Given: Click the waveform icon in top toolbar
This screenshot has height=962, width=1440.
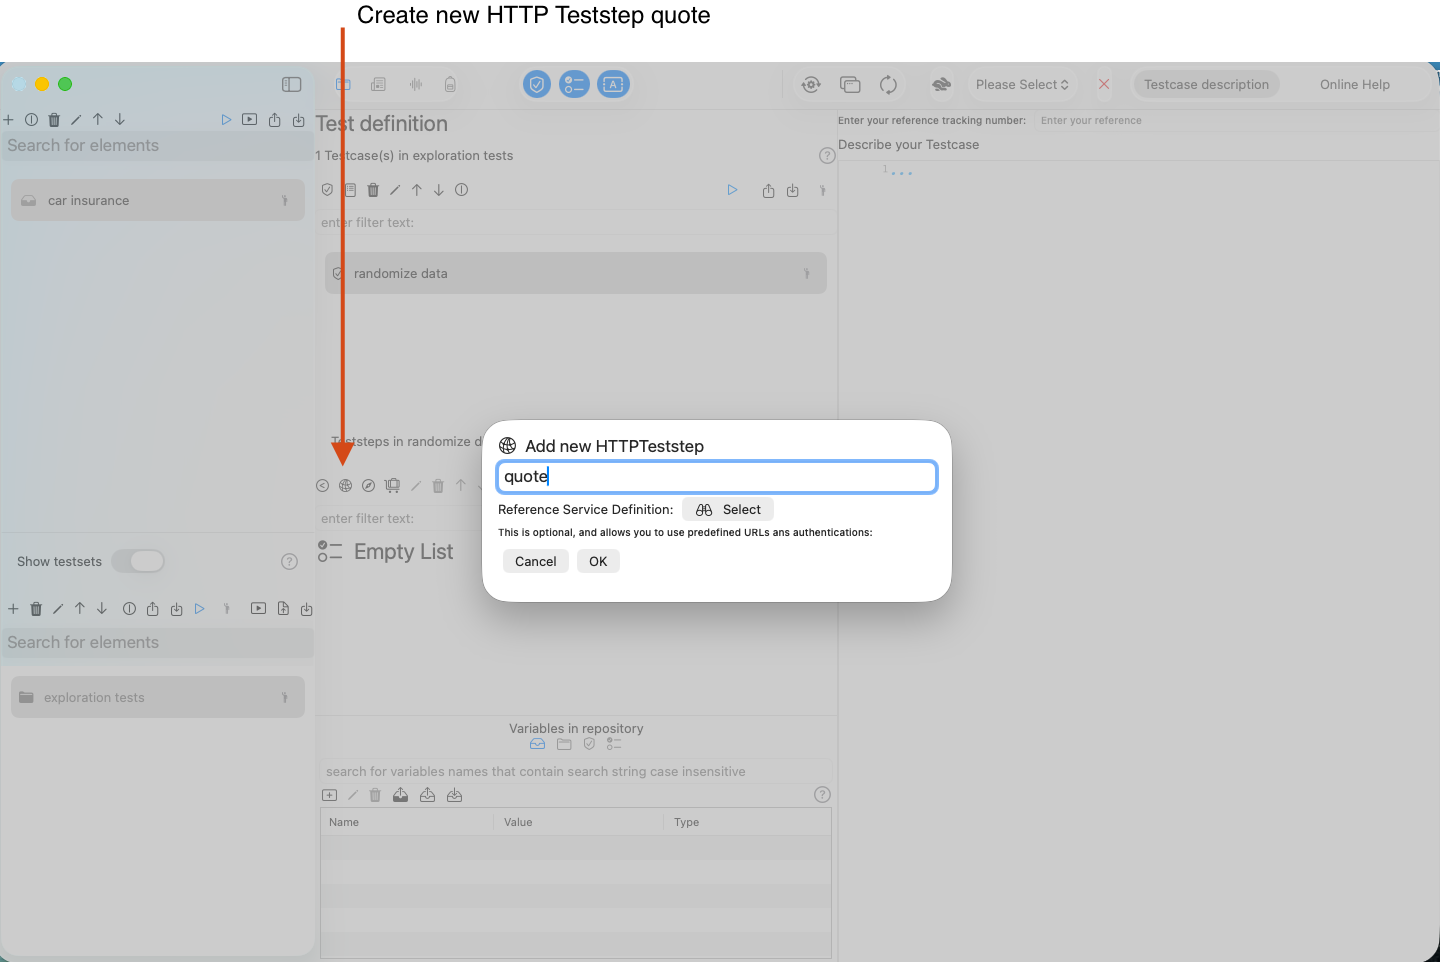Looking at the screenshot, I should [x=416, y=85].
